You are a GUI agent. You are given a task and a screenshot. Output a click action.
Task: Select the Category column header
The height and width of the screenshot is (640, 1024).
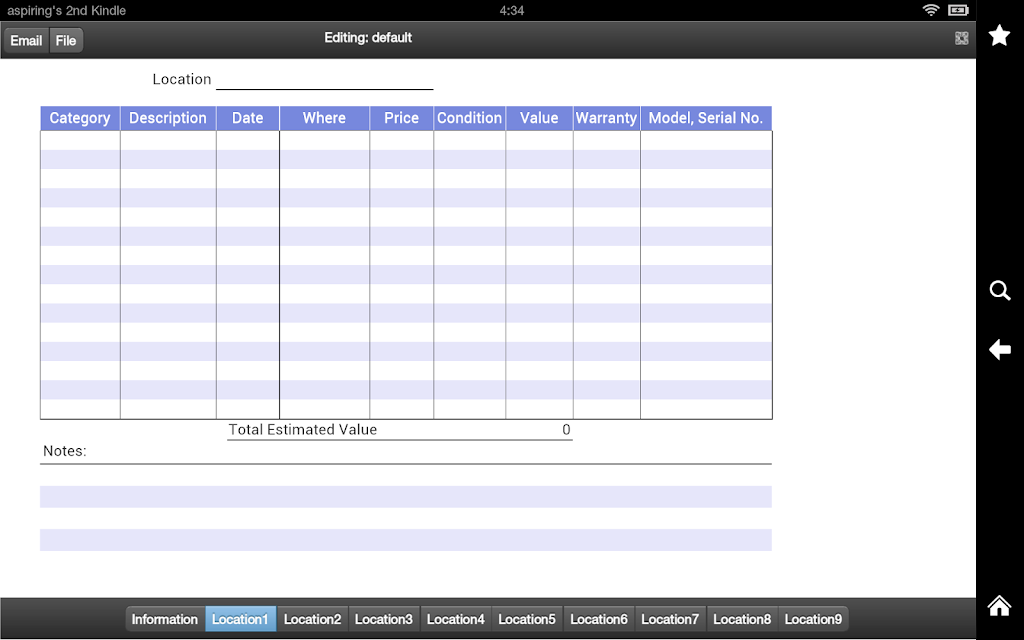80,118
